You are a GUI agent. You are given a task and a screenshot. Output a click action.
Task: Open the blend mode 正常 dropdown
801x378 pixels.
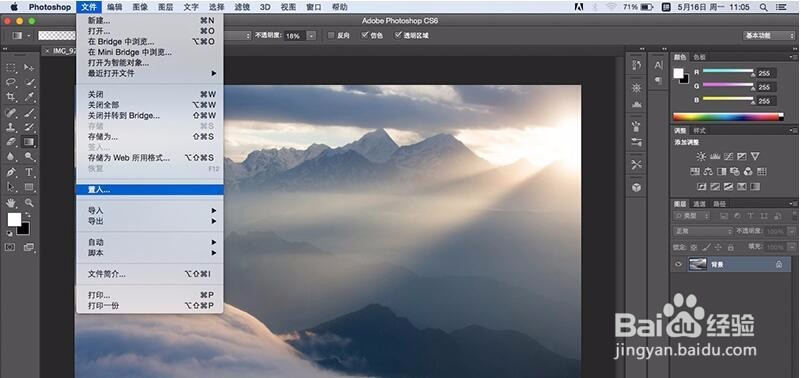(x=702, y=231)
